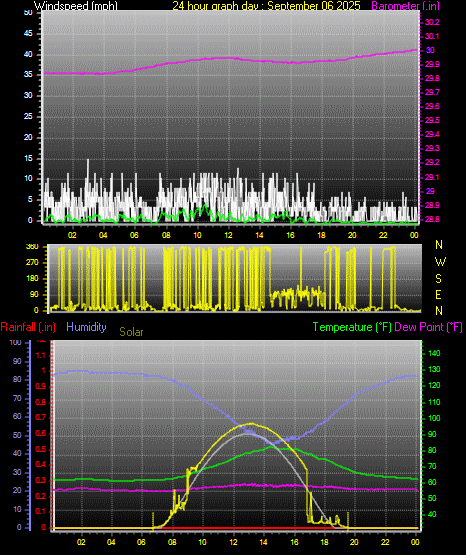The height and width of the screenshot is (555, 466).
Task: Select the 24 hour graph day title
Action: 266,6
